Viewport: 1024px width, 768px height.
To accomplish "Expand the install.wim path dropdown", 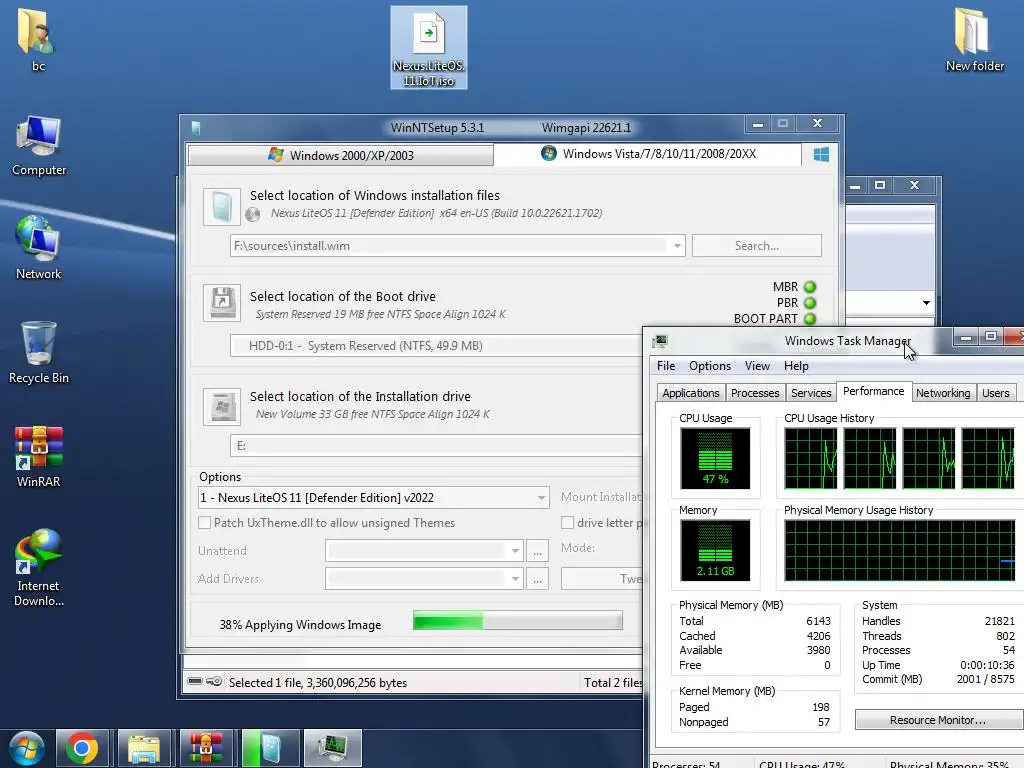I will [x=677, y=246].
